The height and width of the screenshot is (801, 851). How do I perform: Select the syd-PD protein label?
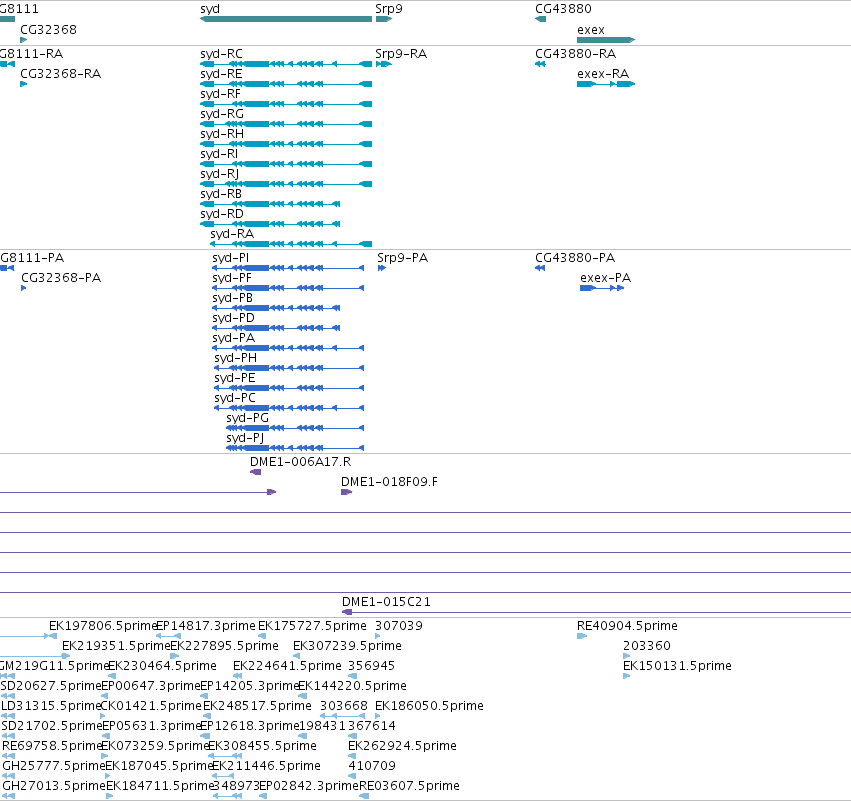(233, 318)
